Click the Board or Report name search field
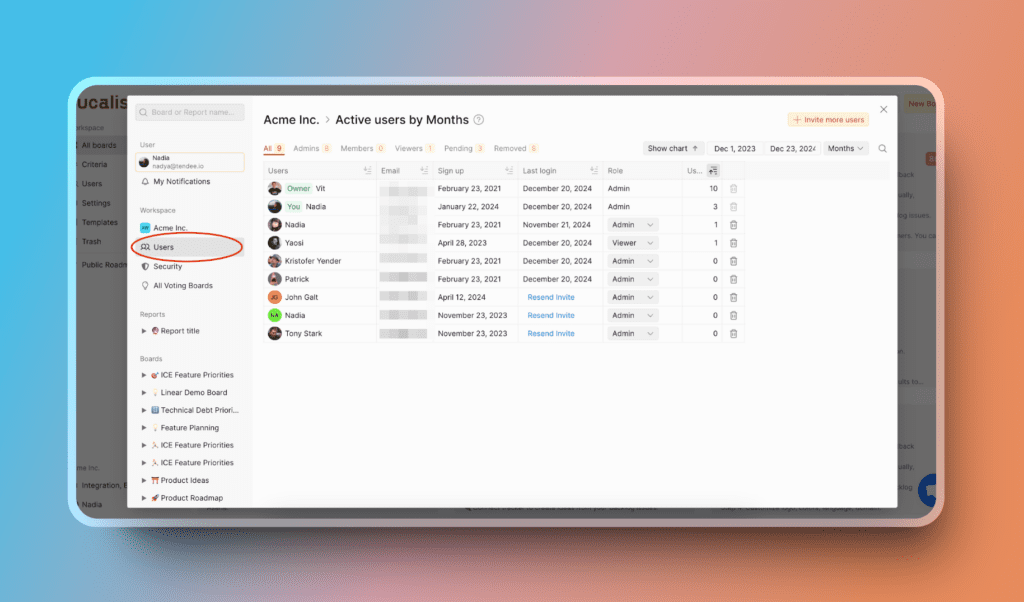 [190, 113]
